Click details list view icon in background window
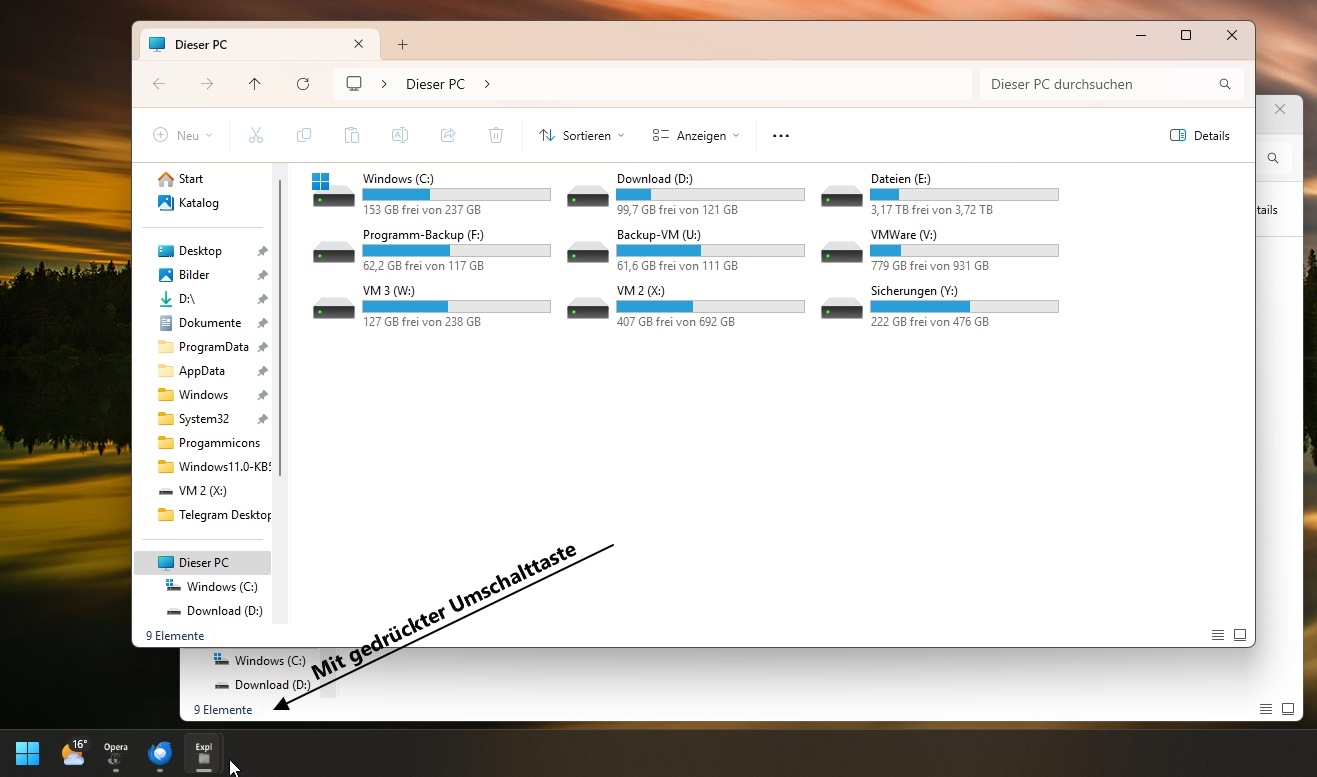Image resolution: width=1317 pixels, height=777 pixels. (x=1266, y=709)
